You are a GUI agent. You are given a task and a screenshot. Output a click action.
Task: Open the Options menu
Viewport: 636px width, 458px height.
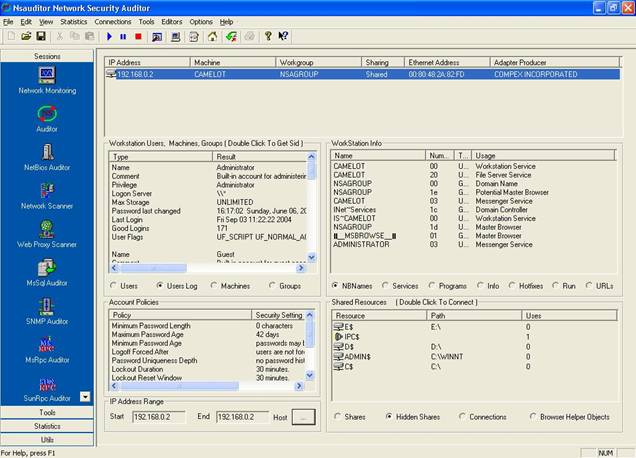tap(201, 22)
